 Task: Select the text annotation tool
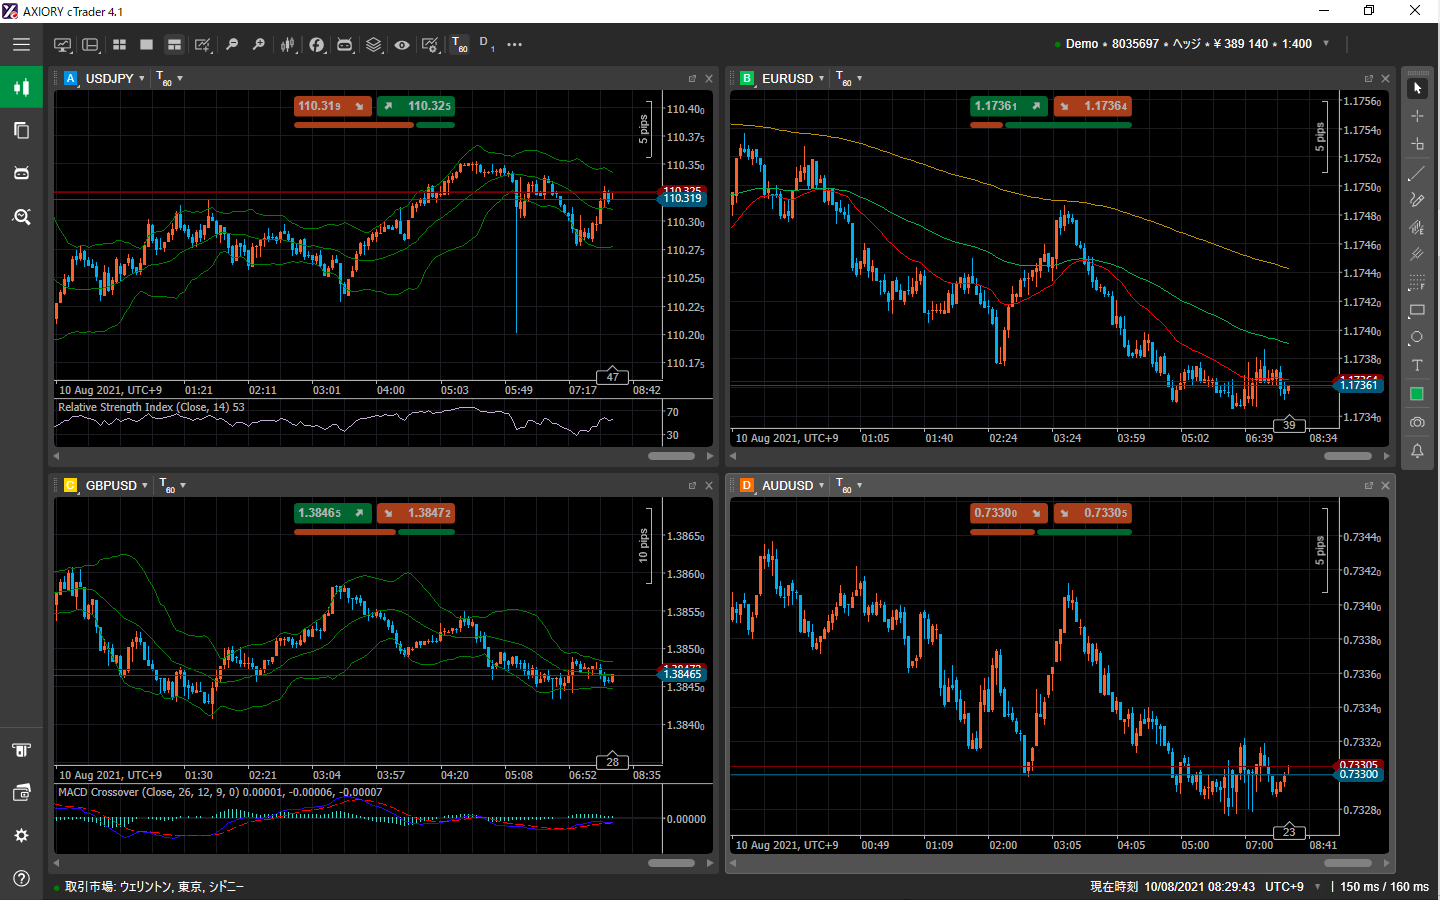1417,365
